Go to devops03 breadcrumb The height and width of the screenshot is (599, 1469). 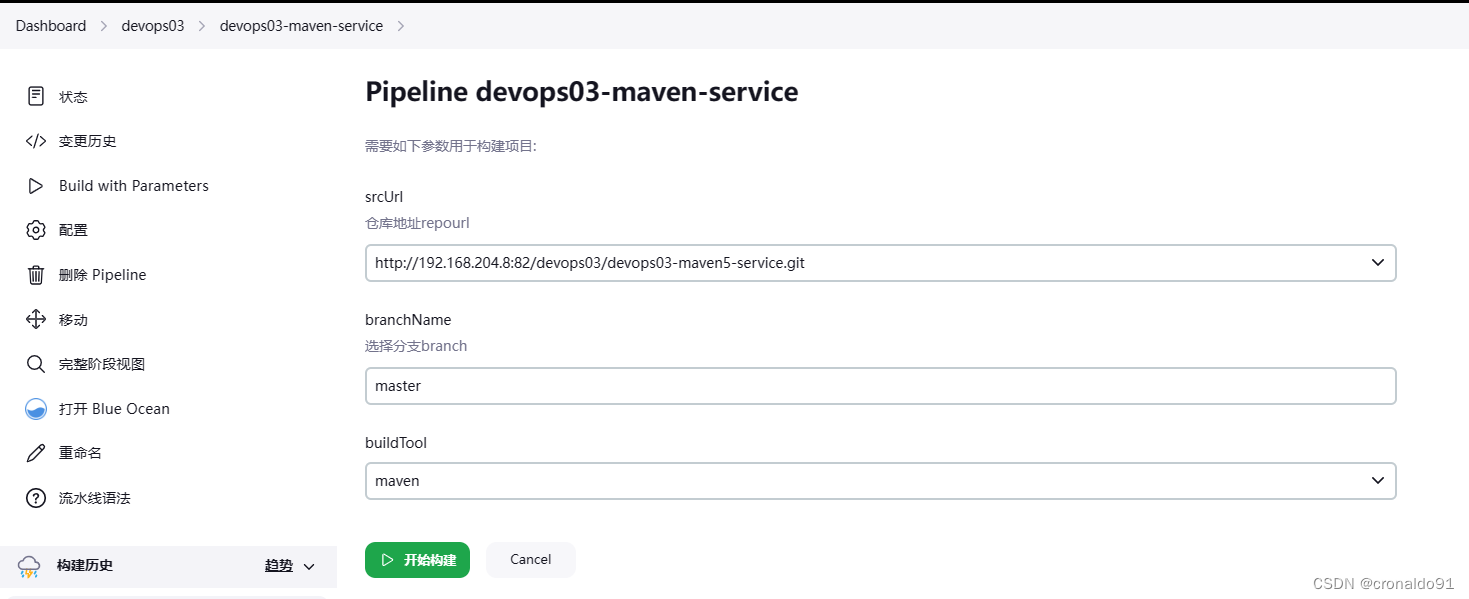click(153, 26)
